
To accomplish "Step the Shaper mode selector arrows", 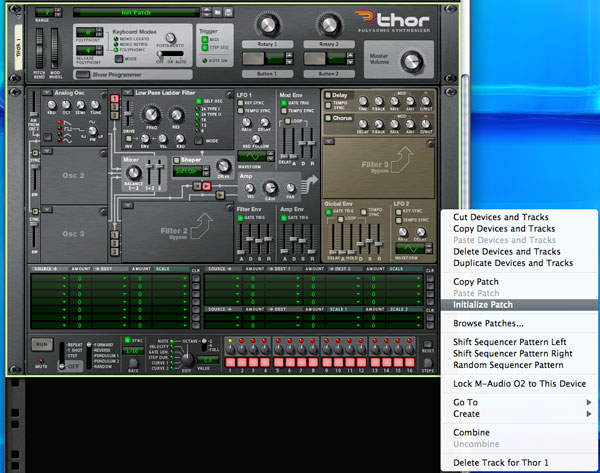I will pos(206,171).
